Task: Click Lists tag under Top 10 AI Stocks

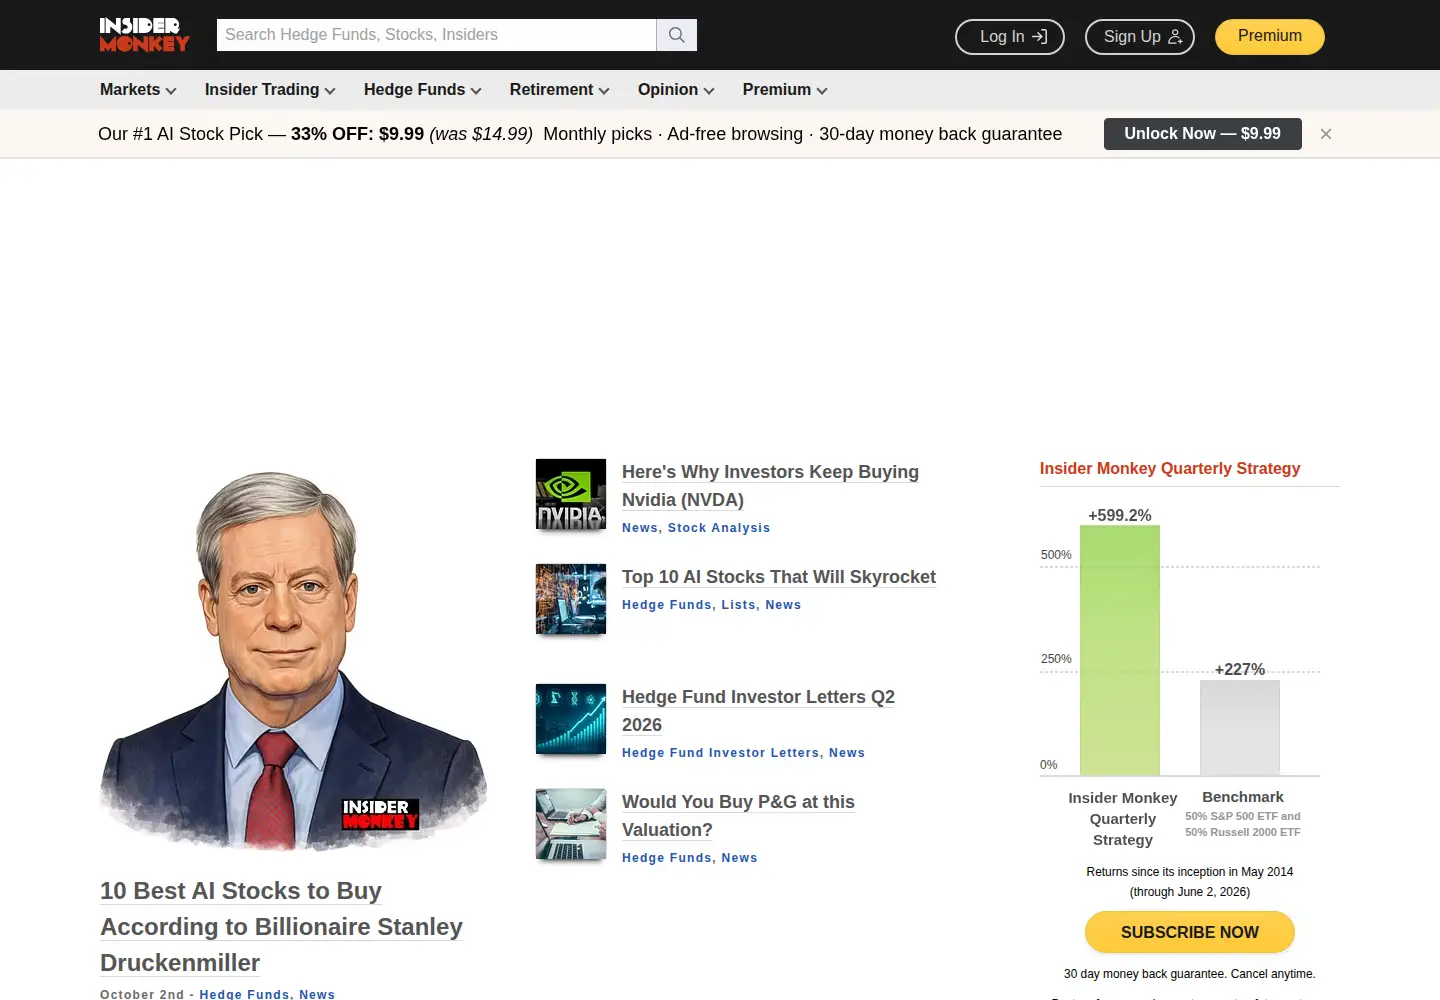Action: [x=739, y=605]
